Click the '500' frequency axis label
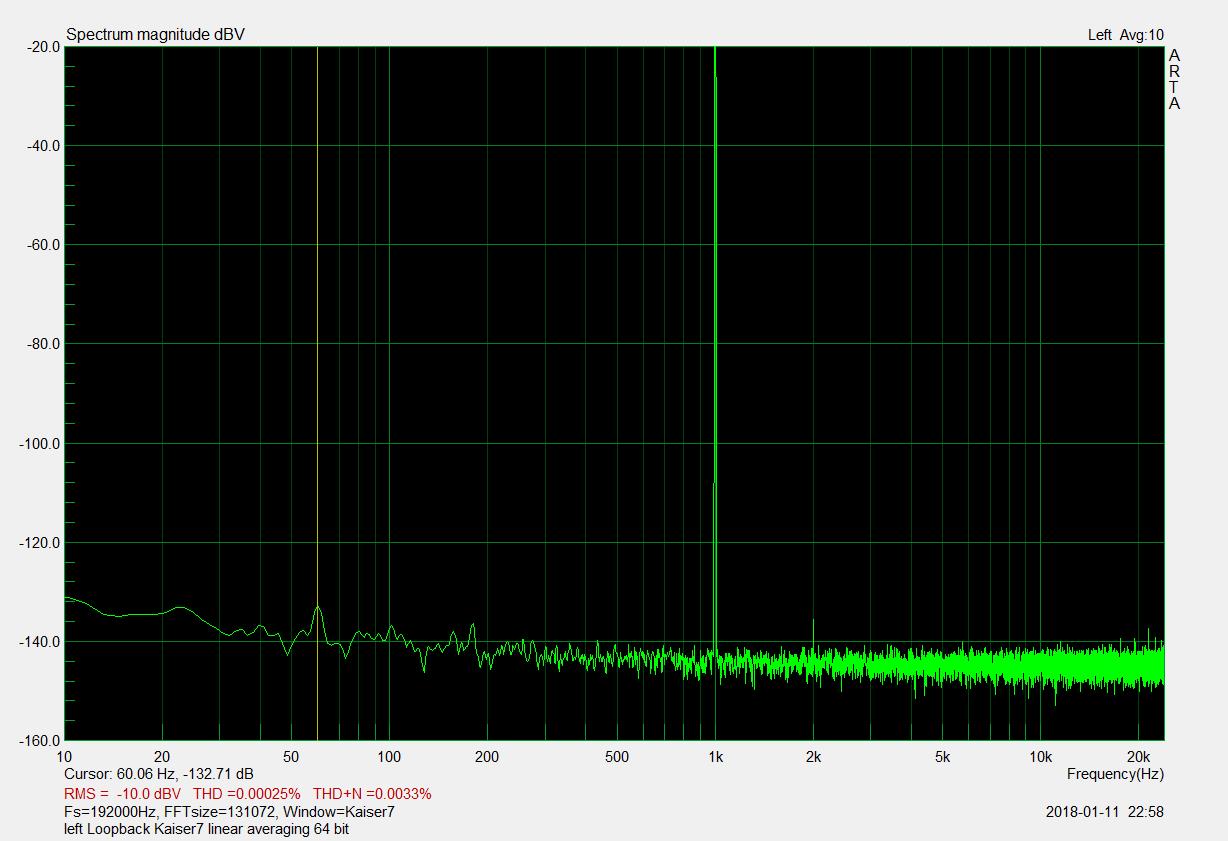Screen dimensions: 1228x841 [x=617, y=757]
